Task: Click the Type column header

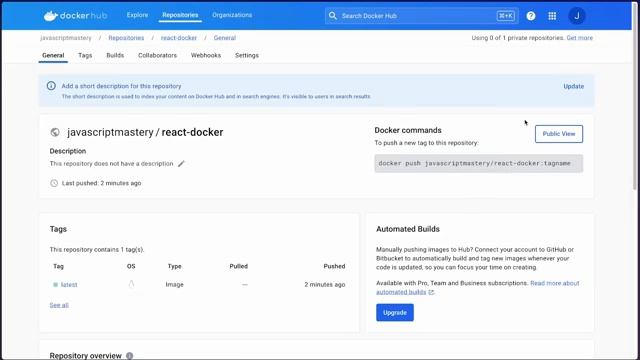Action: (174, 266)
